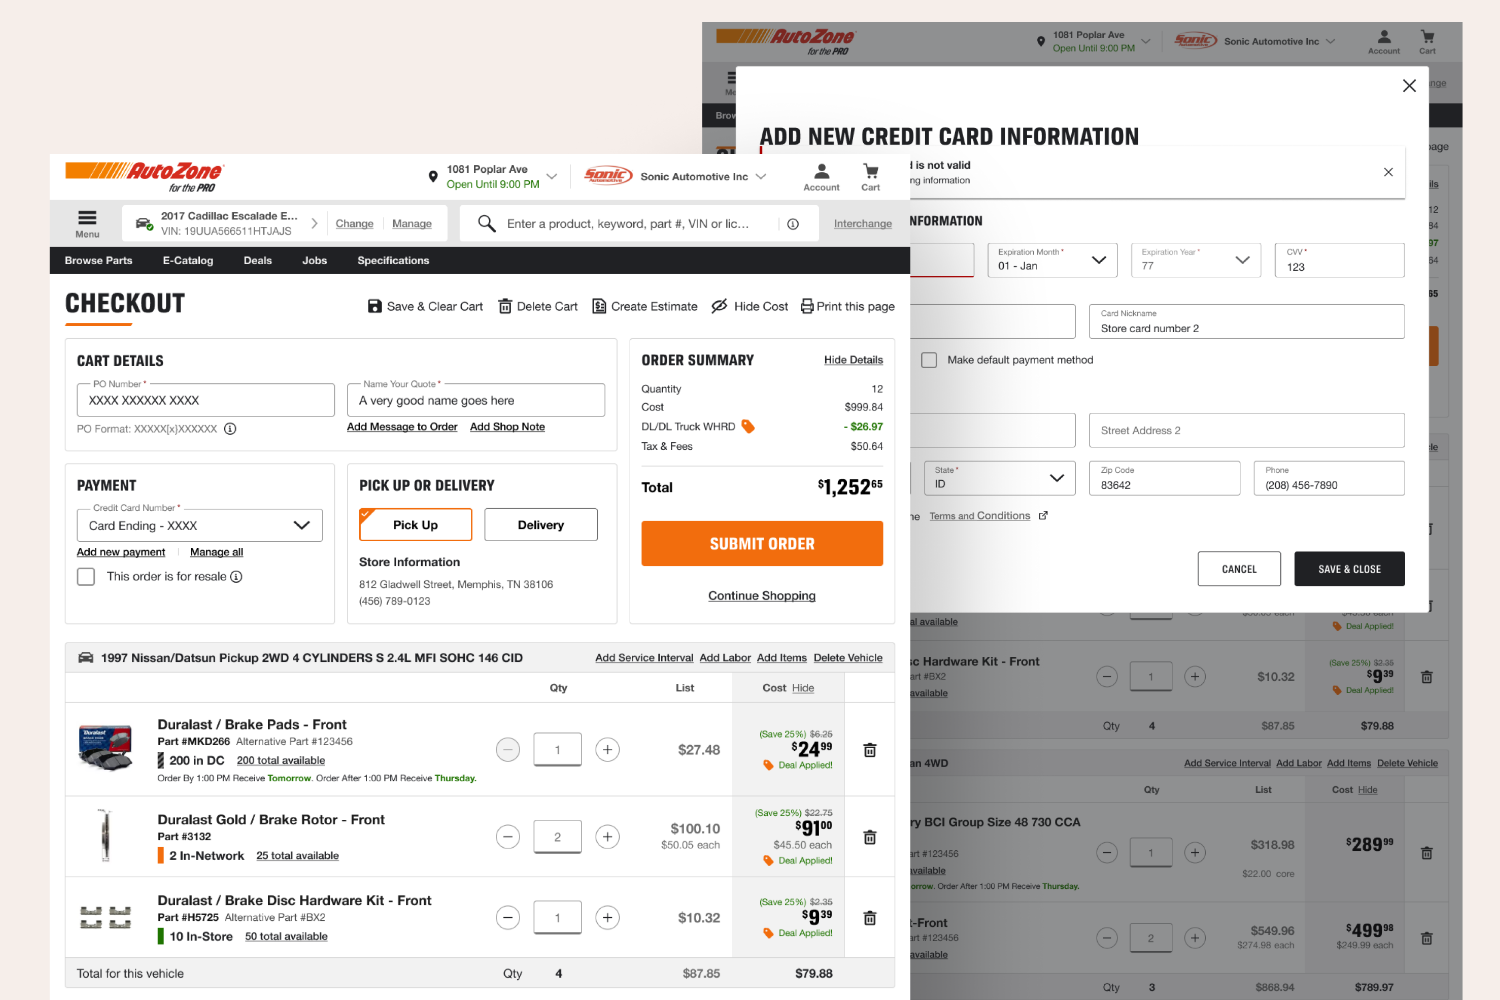Image resolution: width=1500 pixels, height=1000 pixels.
Task: Decrease Brake Rotor quantity with minus
Action: 508,837
